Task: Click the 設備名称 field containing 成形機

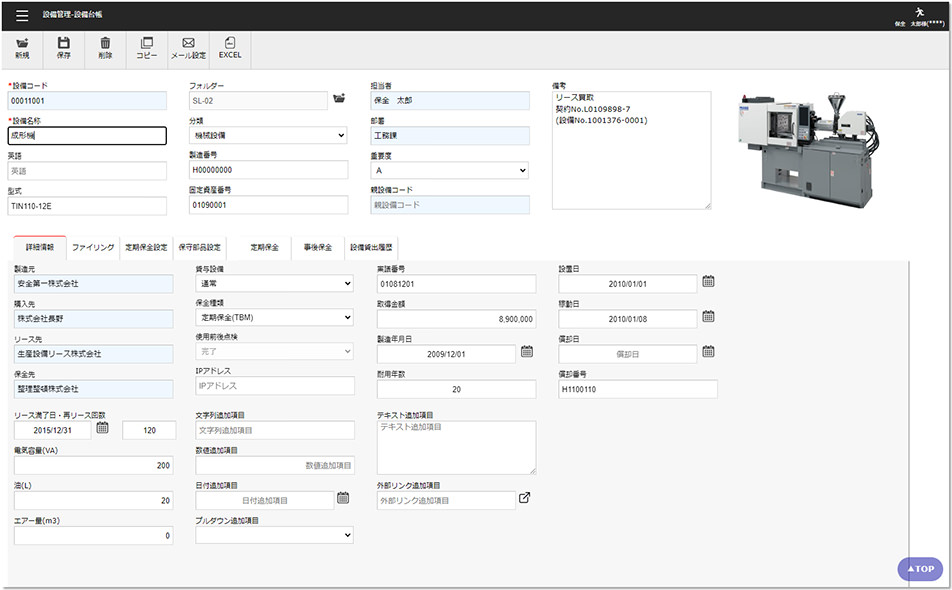Action: pyautogui.click(x=87, y=135)
